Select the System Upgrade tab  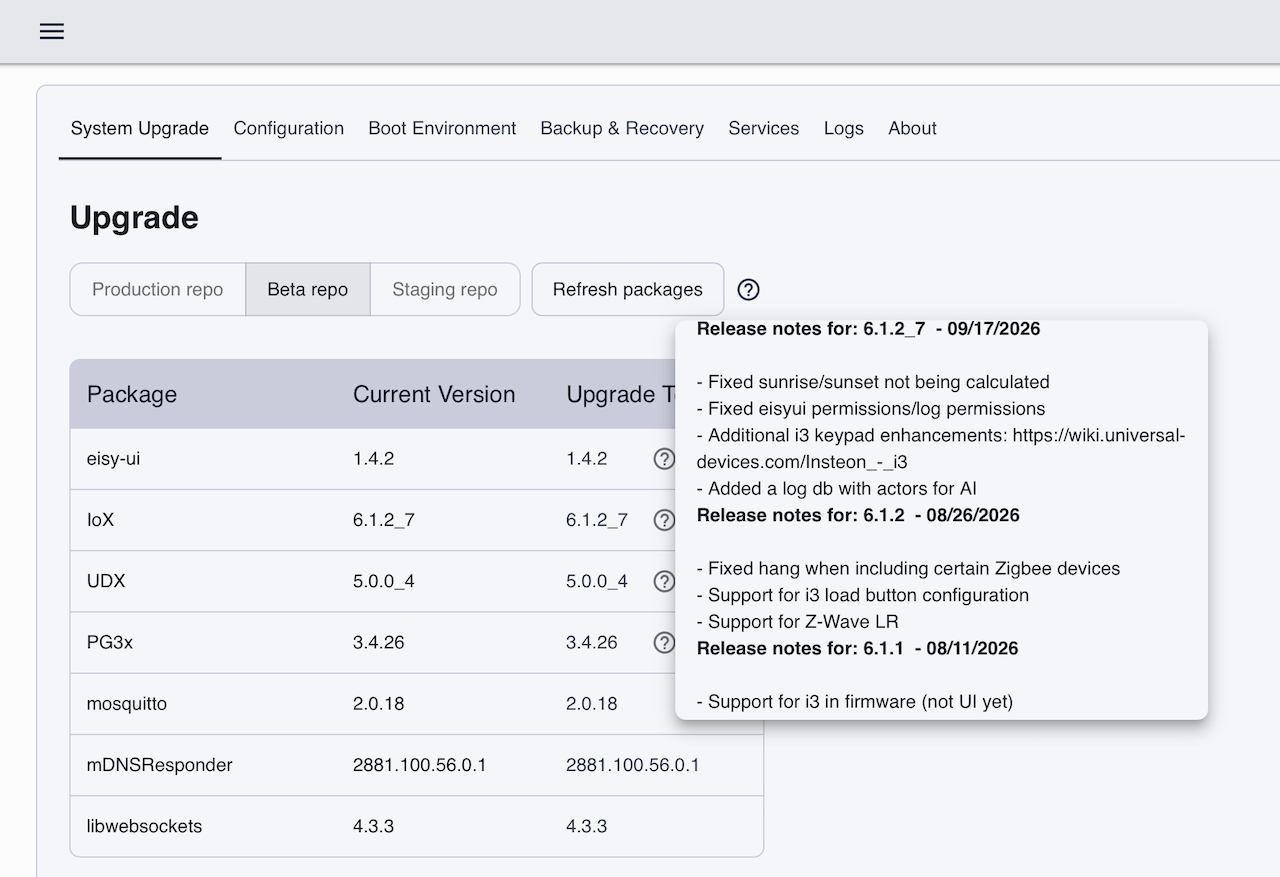(x=140, y=128)
